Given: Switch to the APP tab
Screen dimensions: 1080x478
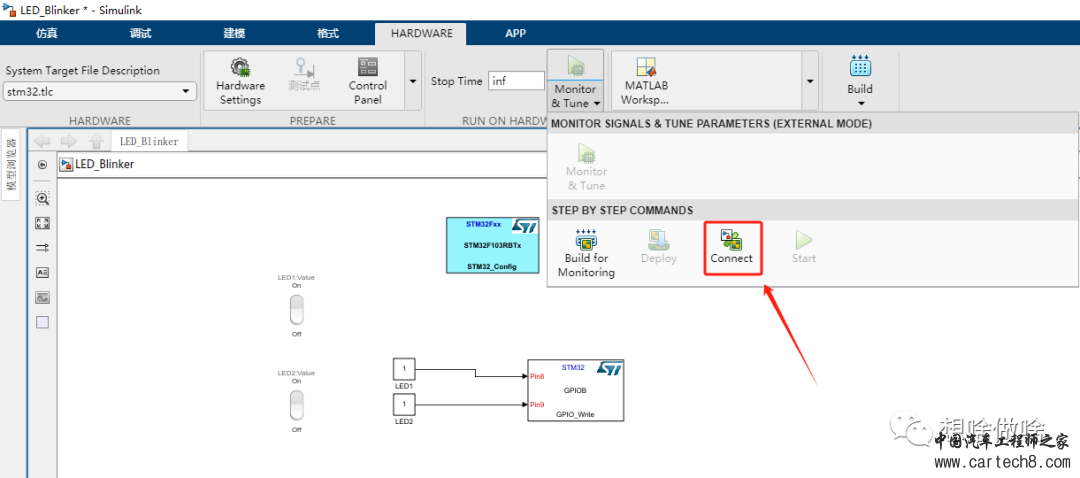Looking at the screenshot, I should pyautogui.click(x=516, y=33).
